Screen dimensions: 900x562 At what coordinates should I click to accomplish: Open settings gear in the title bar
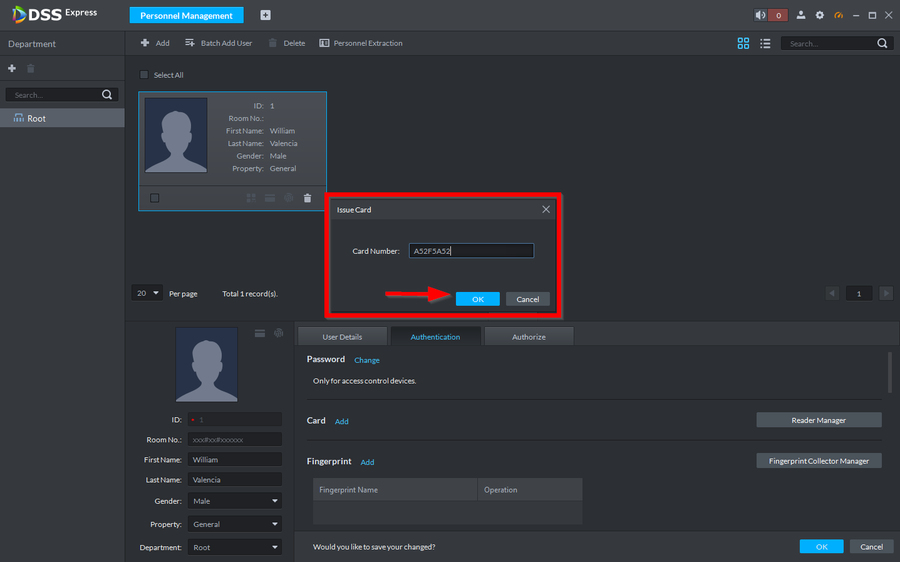(x=820, y=15)
